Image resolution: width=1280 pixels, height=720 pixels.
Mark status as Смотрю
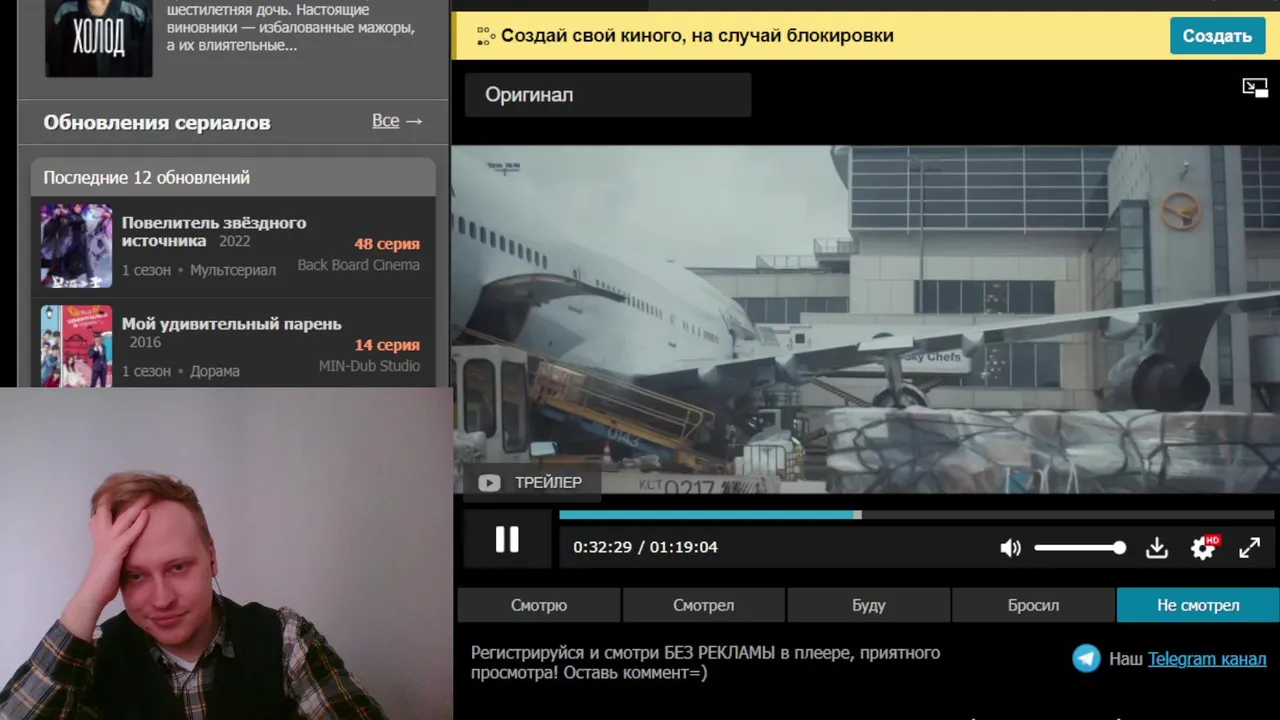pyautogui.click(x=539, y=605)
